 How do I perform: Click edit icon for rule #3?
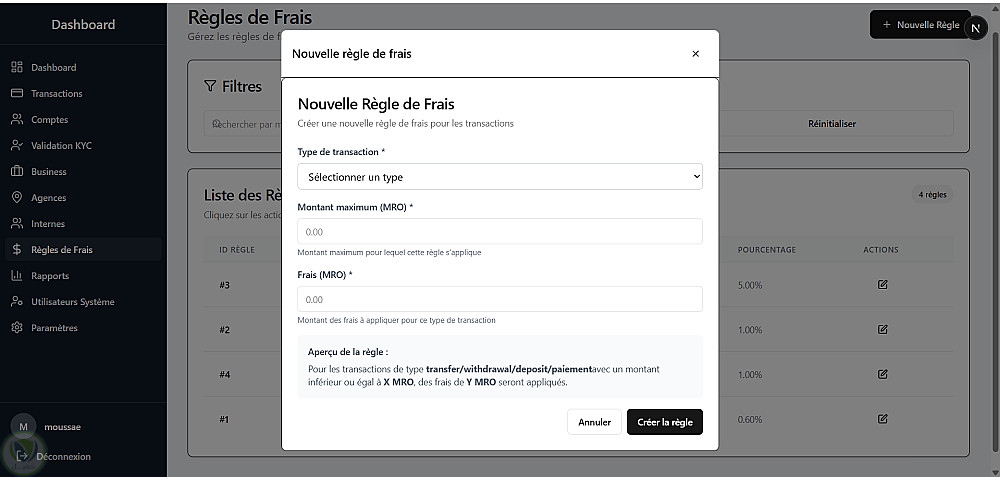[882, 285]
